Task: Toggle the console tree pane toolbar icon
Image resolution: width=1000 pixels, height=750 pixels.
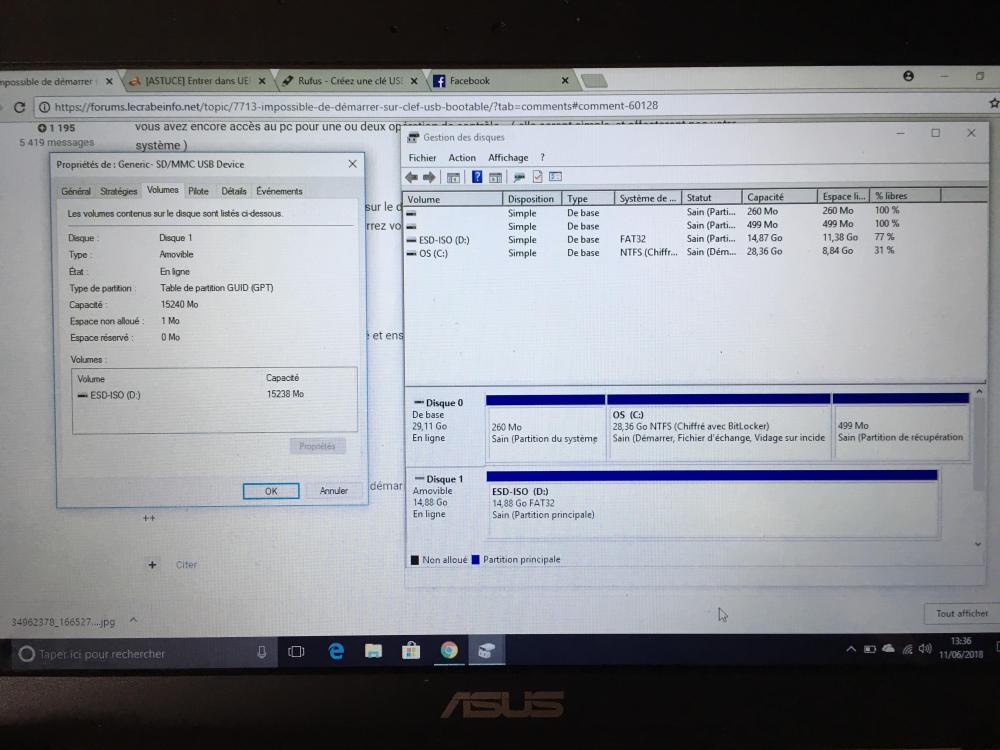Action: [453, 177]
